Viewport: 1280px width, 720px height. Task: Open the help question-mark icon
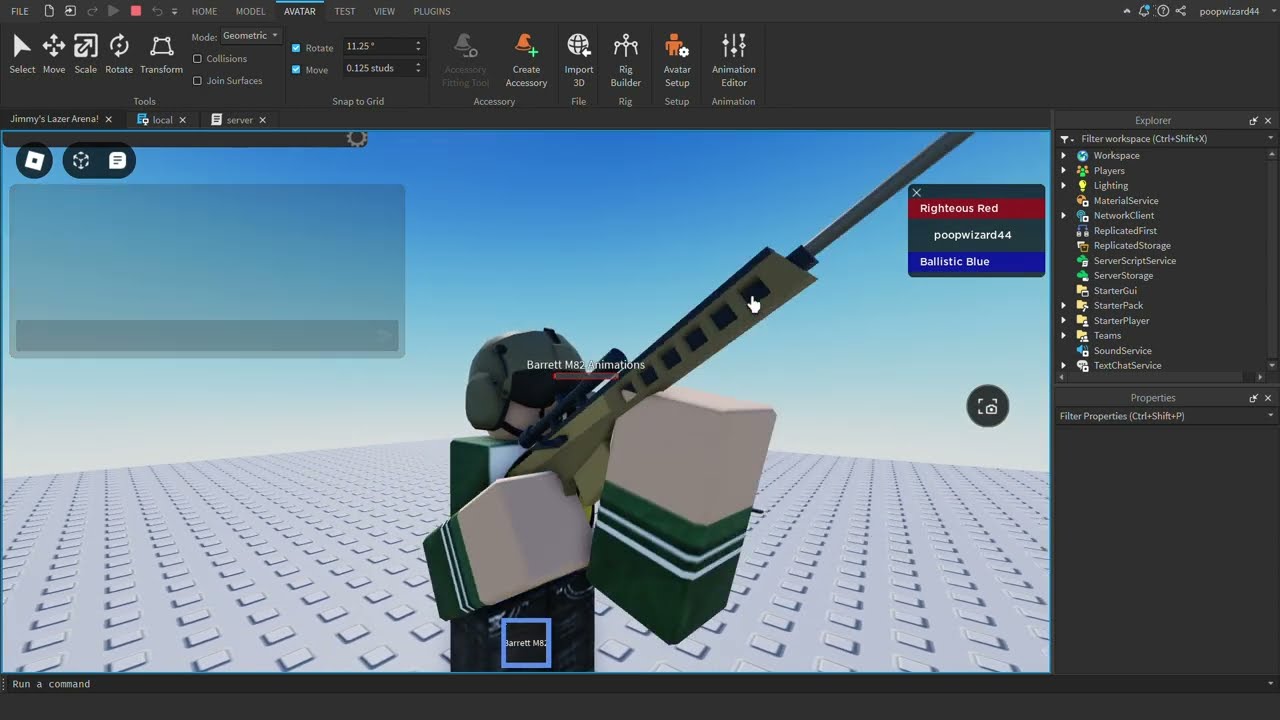(1164, 11)
